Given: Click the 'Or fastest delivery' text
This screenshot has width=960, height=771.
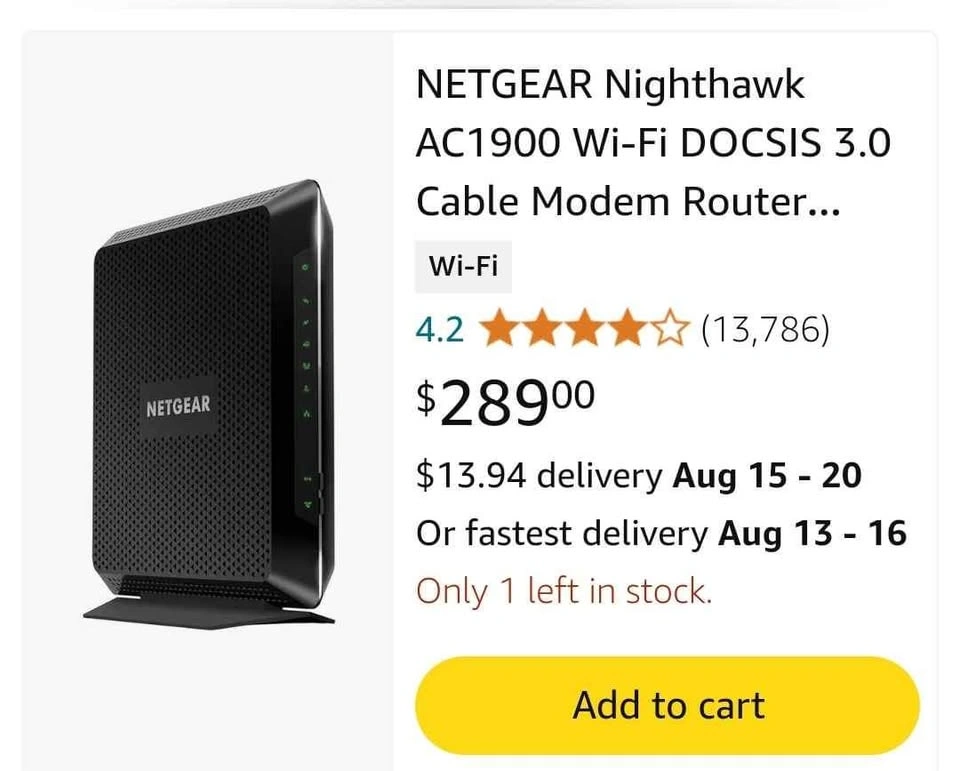Looking at the screenshot, I should coord(561,533).
